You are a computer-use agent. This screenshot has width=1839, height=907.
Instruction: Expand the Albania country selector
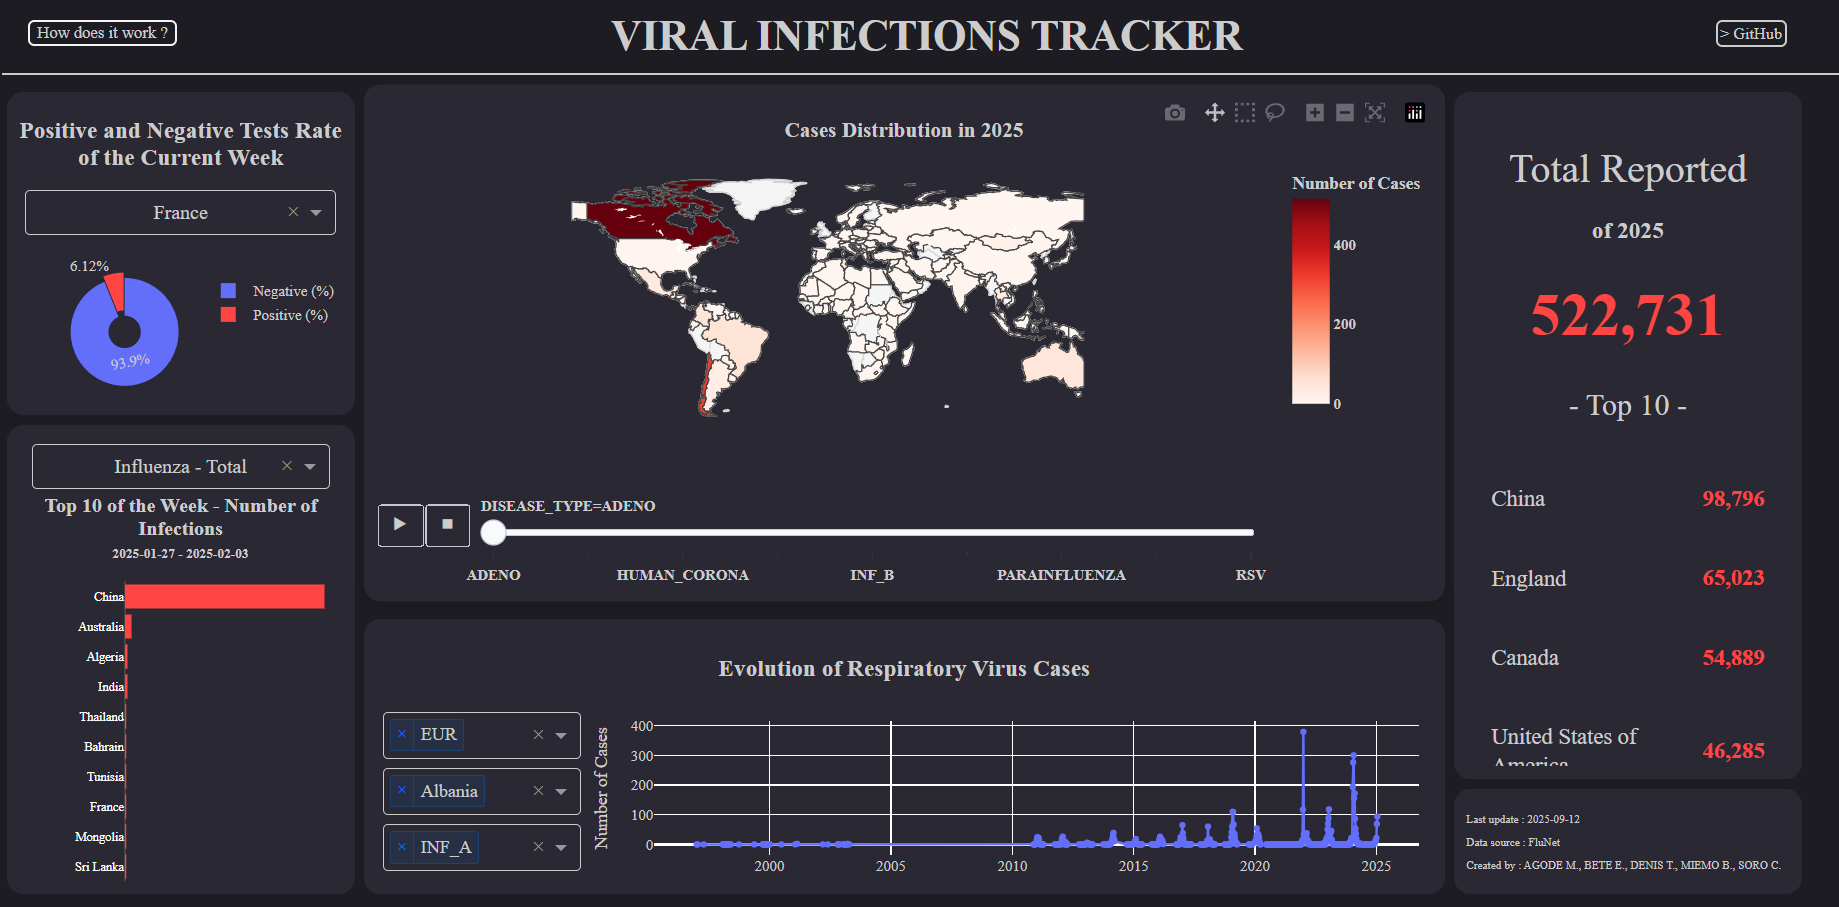tap(561, 792)
